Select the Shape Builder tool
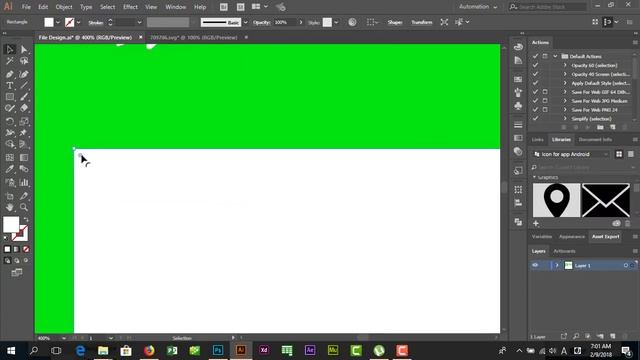640x360 pixels. pos(10,144)
